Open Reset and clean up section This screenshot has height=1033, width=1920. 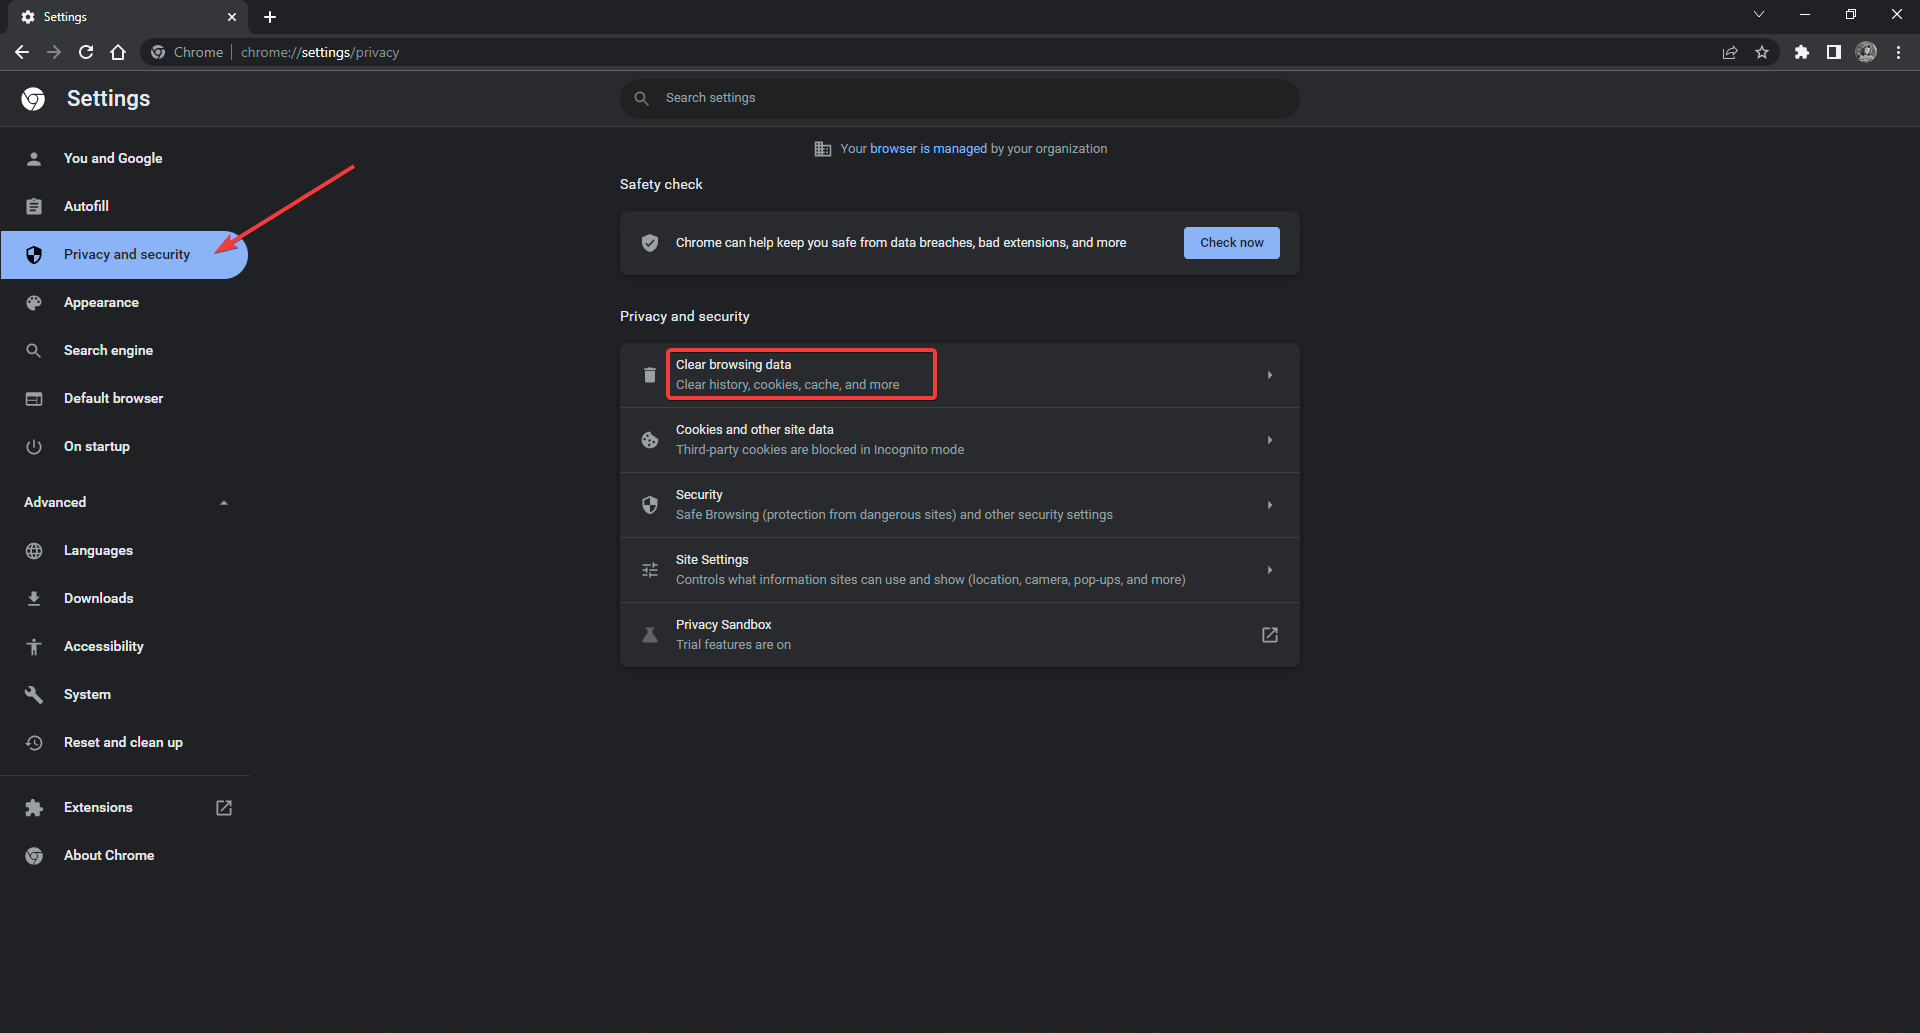[123, 743]
